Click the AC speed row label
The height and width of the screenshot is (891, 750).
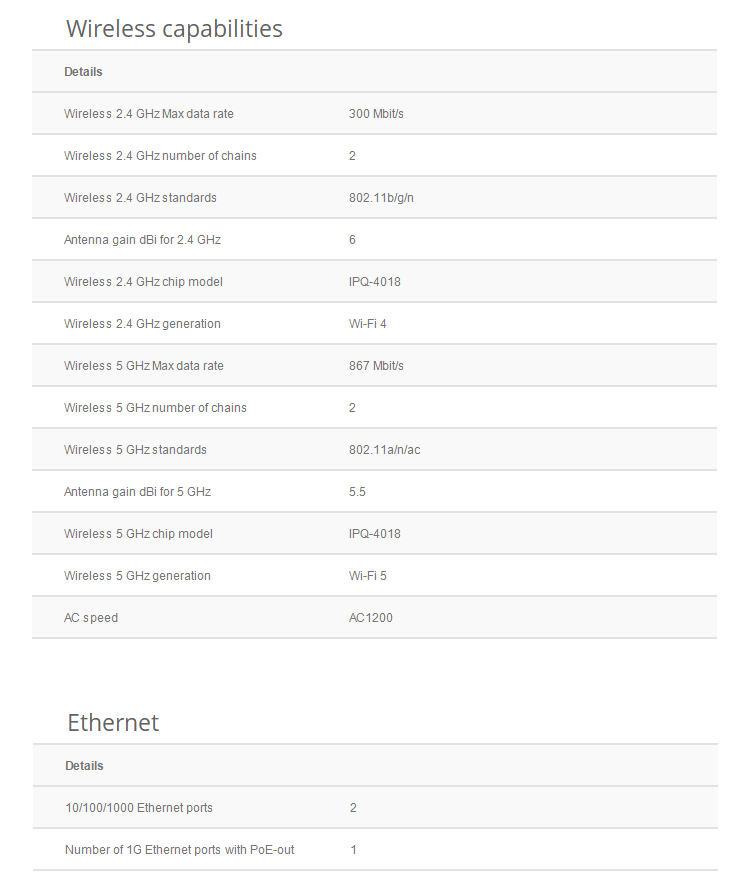(x=91, y=618)
